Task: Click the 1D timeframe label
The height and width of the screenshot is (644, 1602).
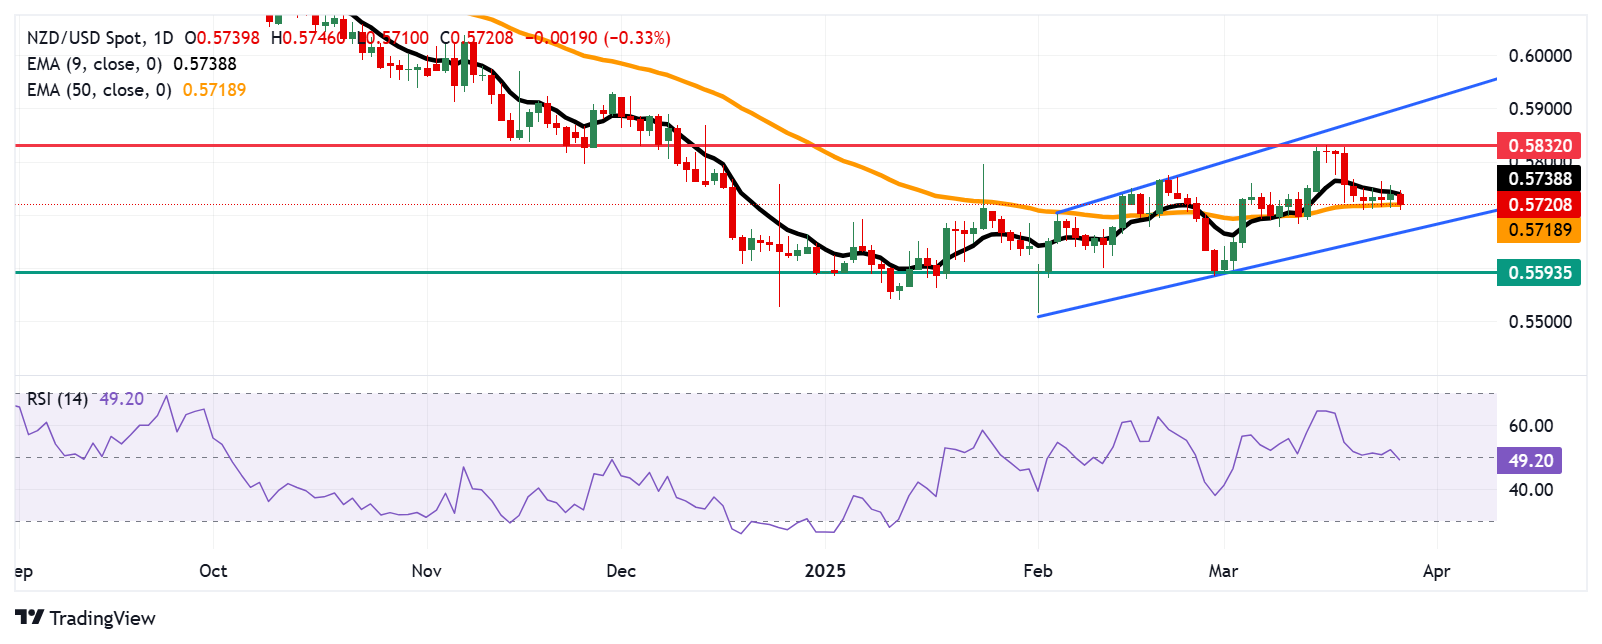Action: click(163, 38)
